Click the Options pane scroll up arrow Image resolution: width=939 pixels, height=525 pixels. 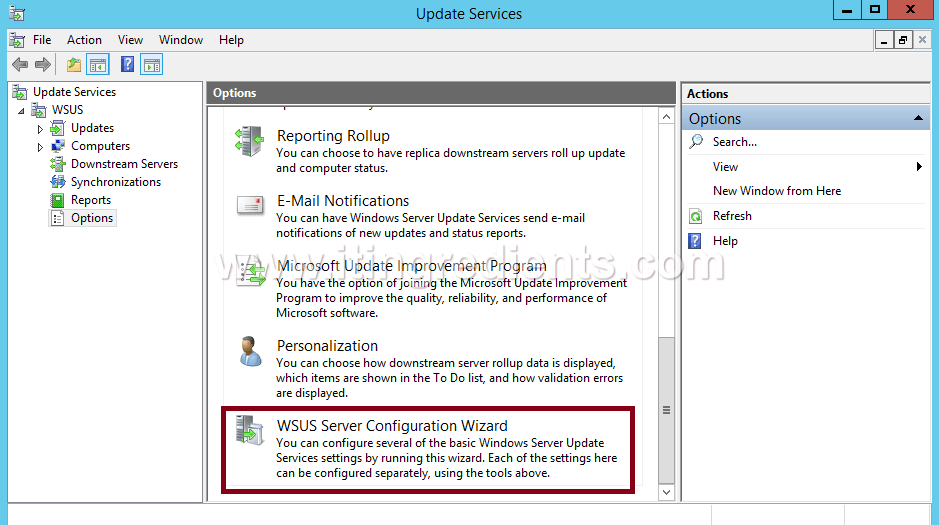666,117
